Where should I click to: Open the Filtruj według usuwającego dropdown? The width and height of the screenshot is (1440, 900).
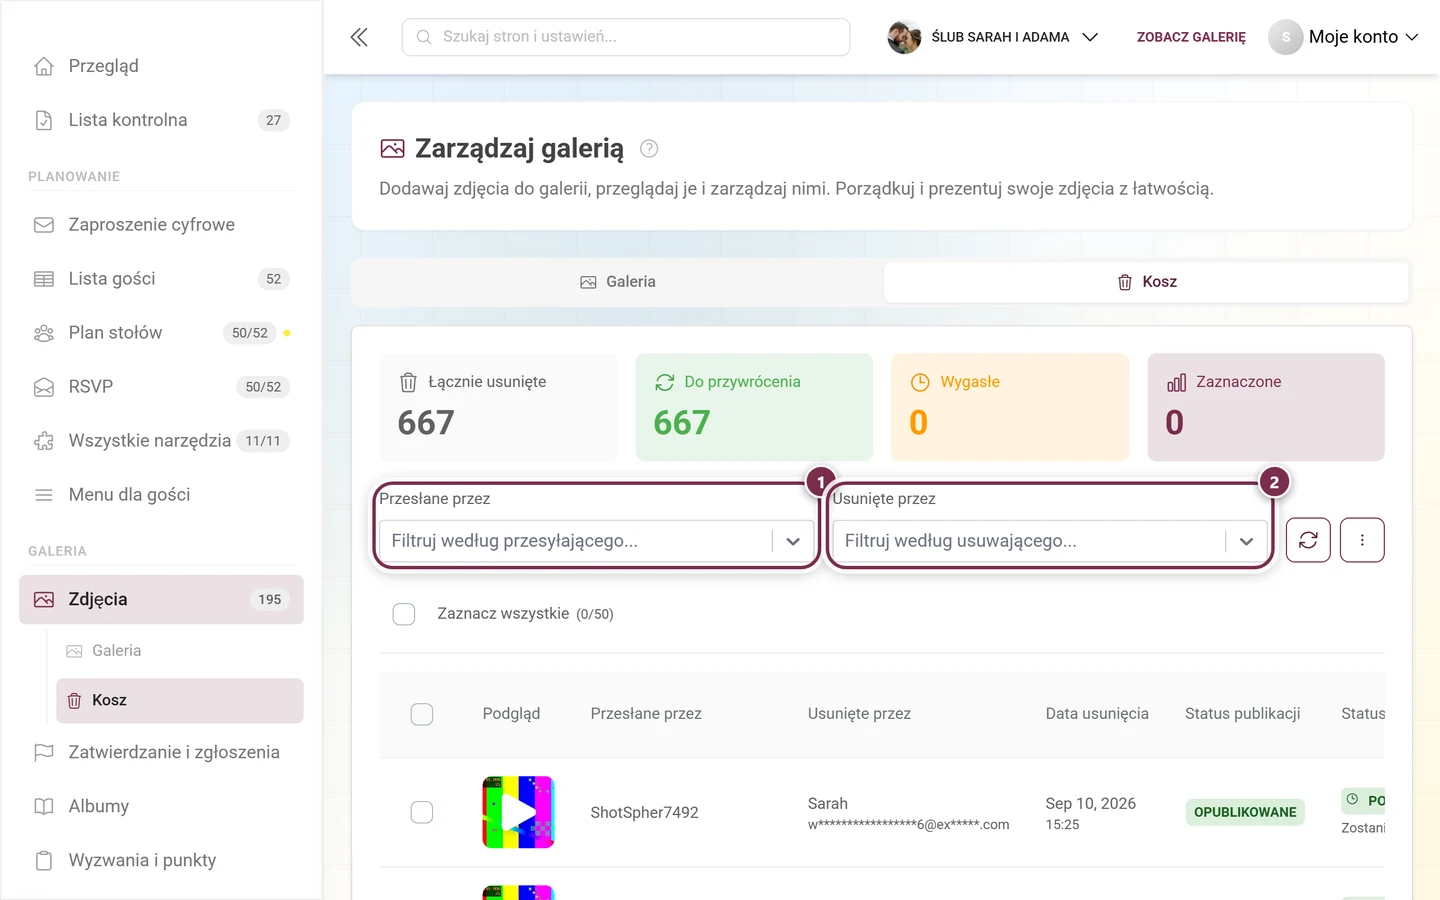(x=1050, y=541)
